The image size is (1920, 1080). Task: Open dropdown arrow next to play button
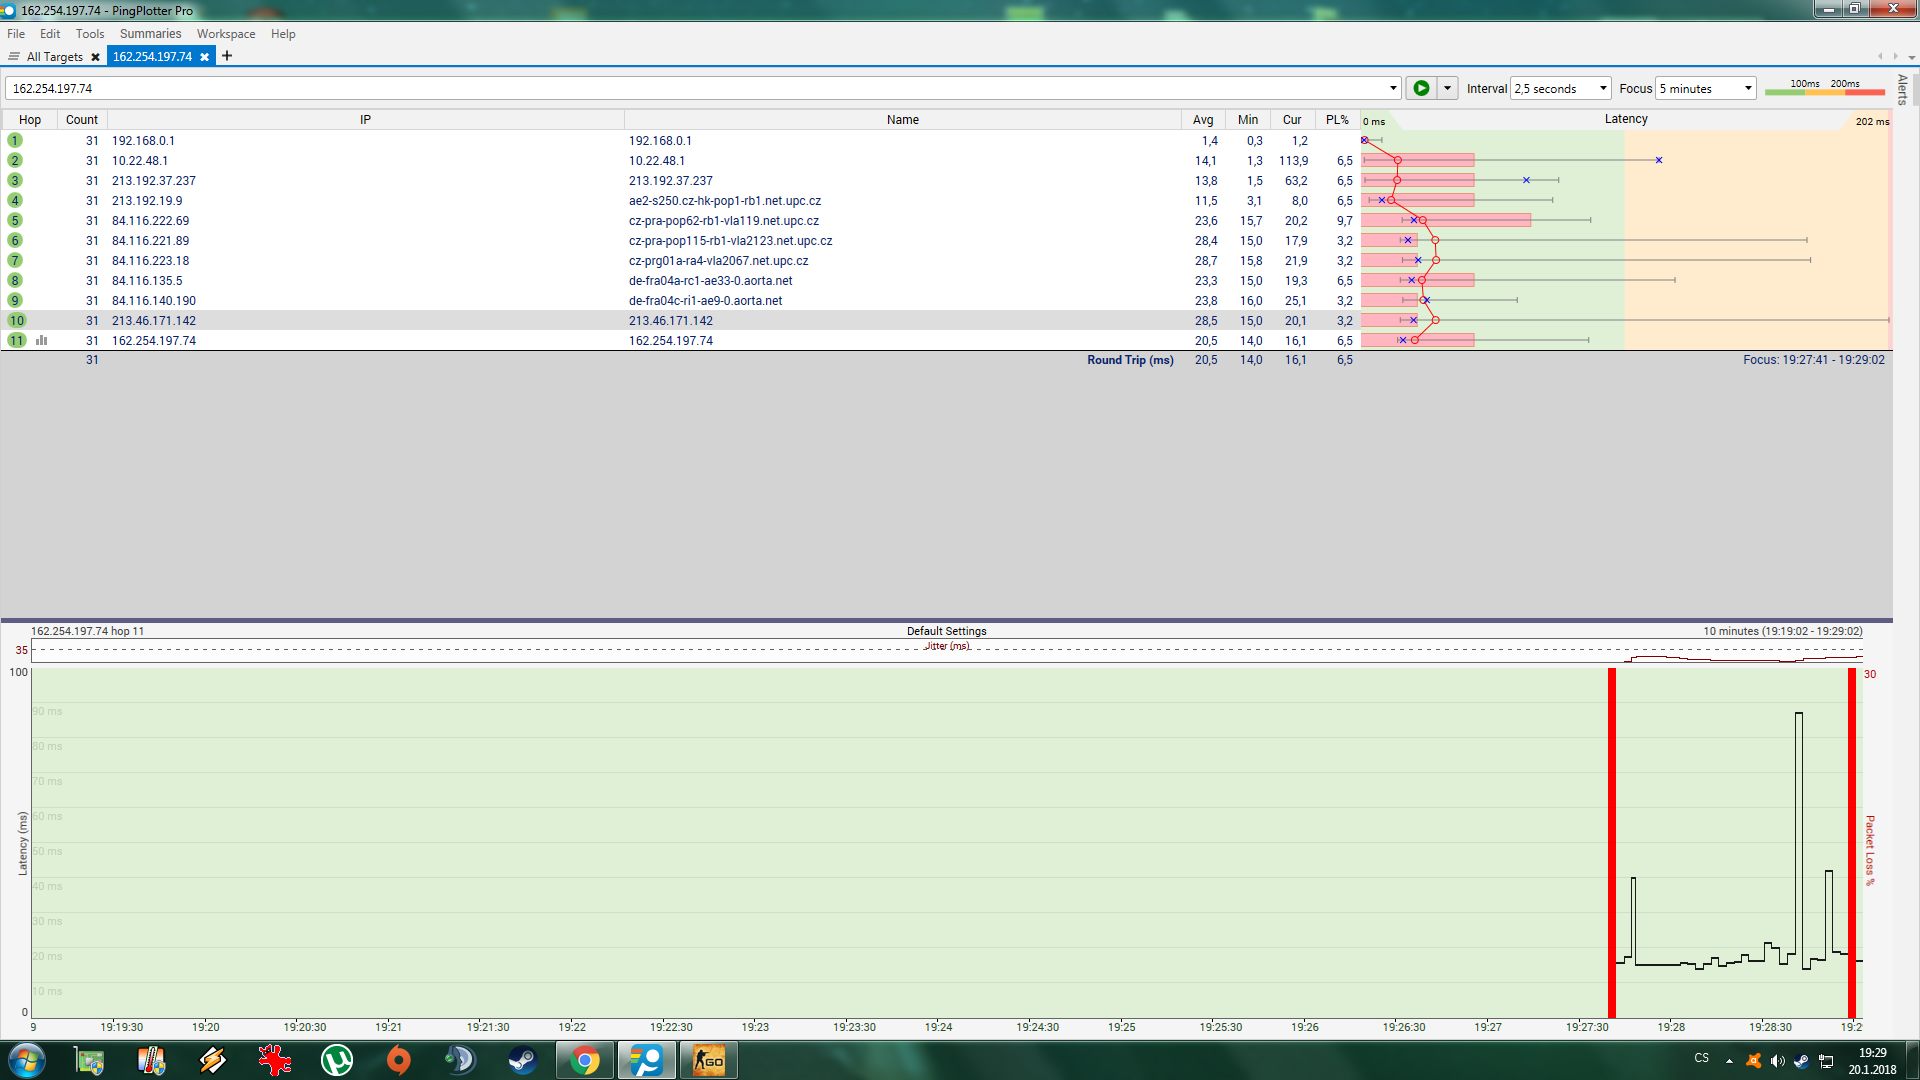(x=1447, y=88)
